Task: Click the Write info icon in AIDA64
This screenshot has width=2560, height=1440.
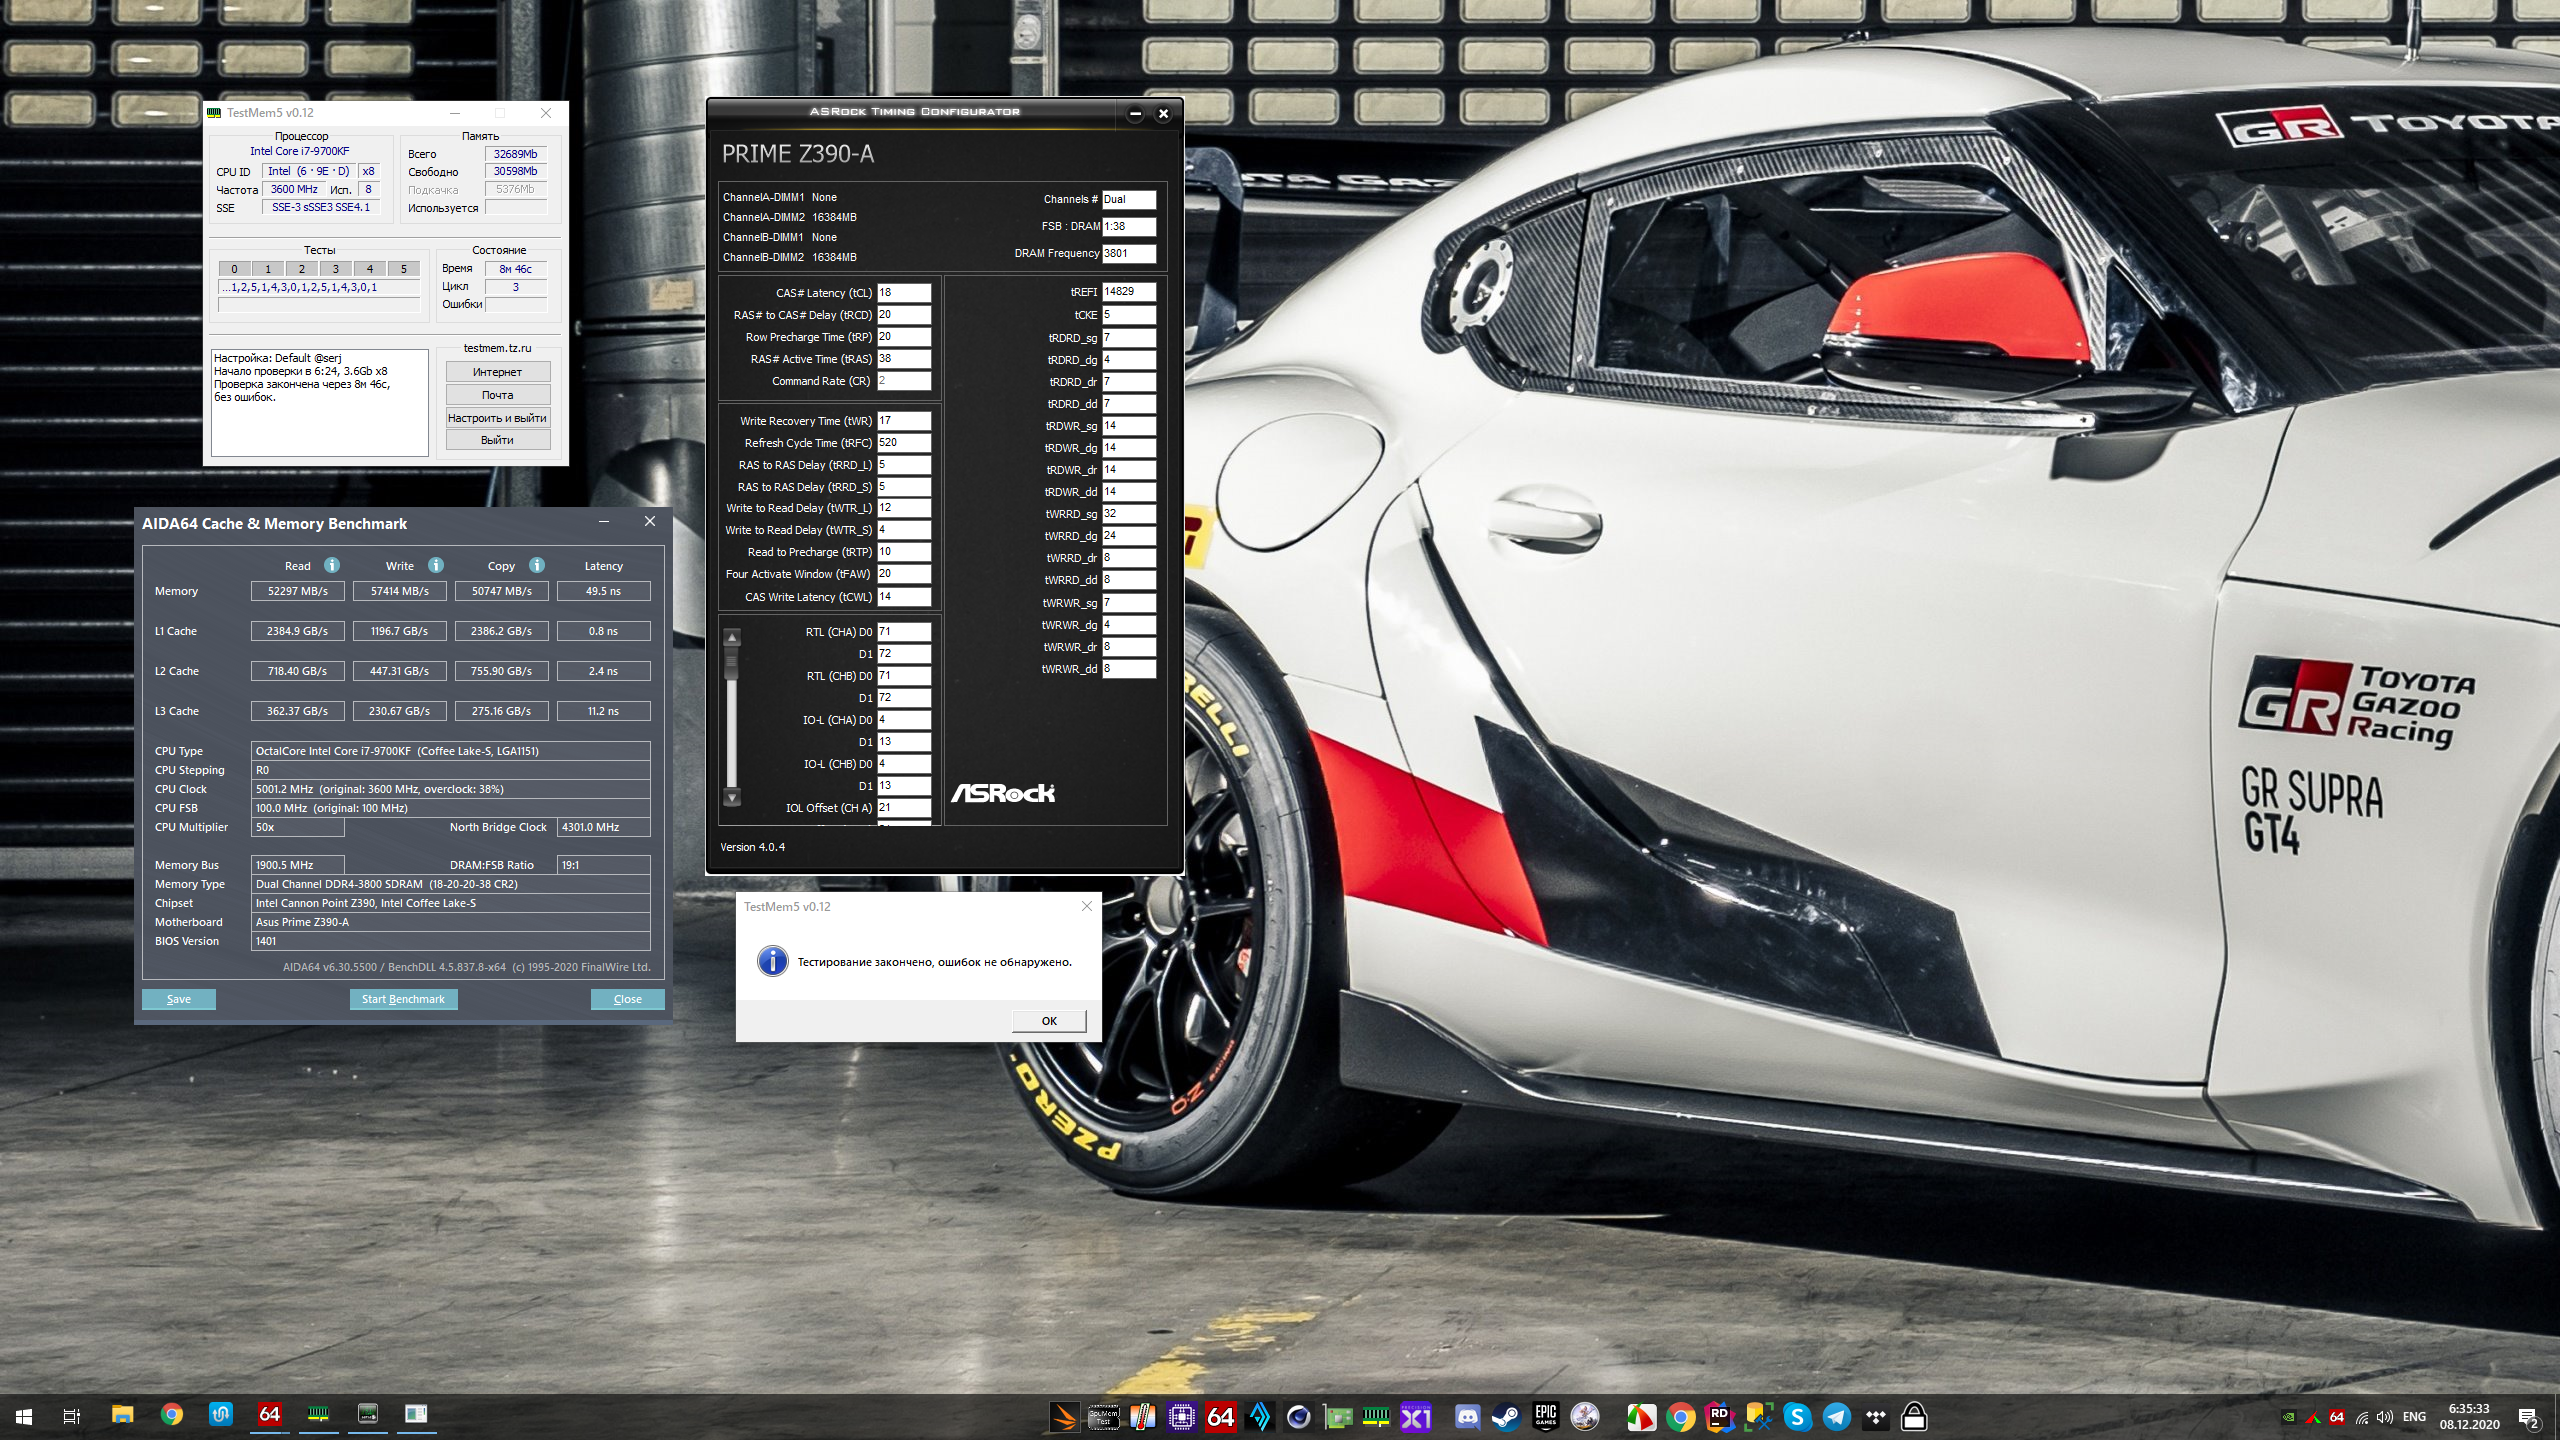Action: 436,565
